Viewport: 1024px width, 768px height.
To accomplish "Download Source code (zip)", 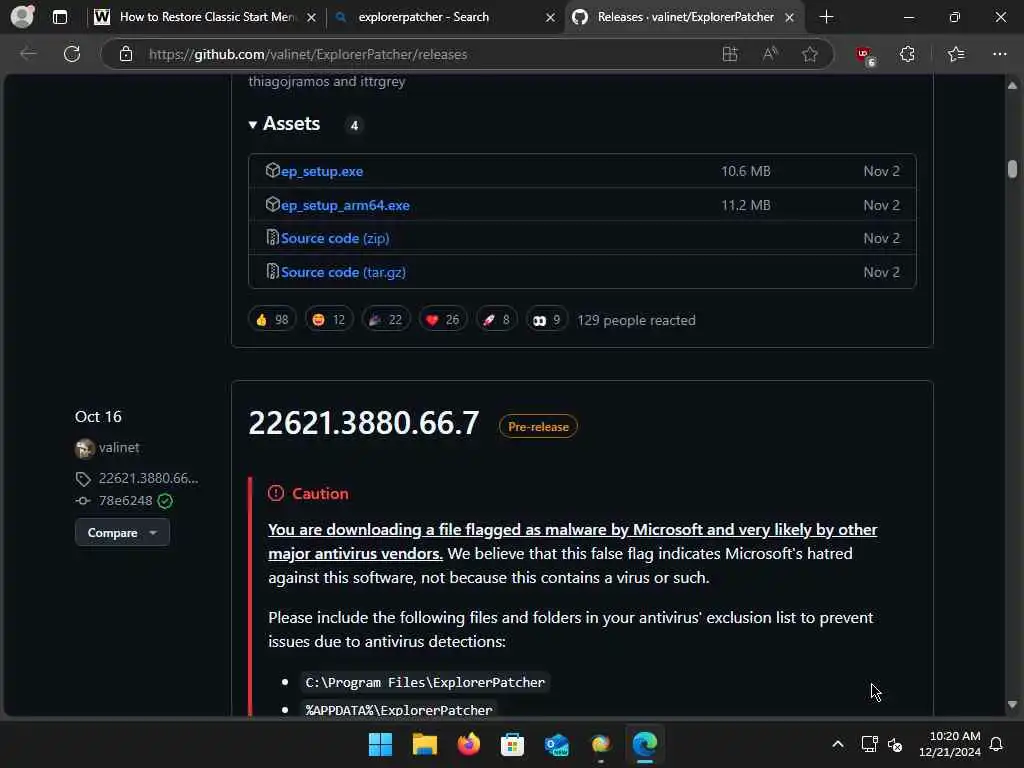I will click(x=335, y=238).
